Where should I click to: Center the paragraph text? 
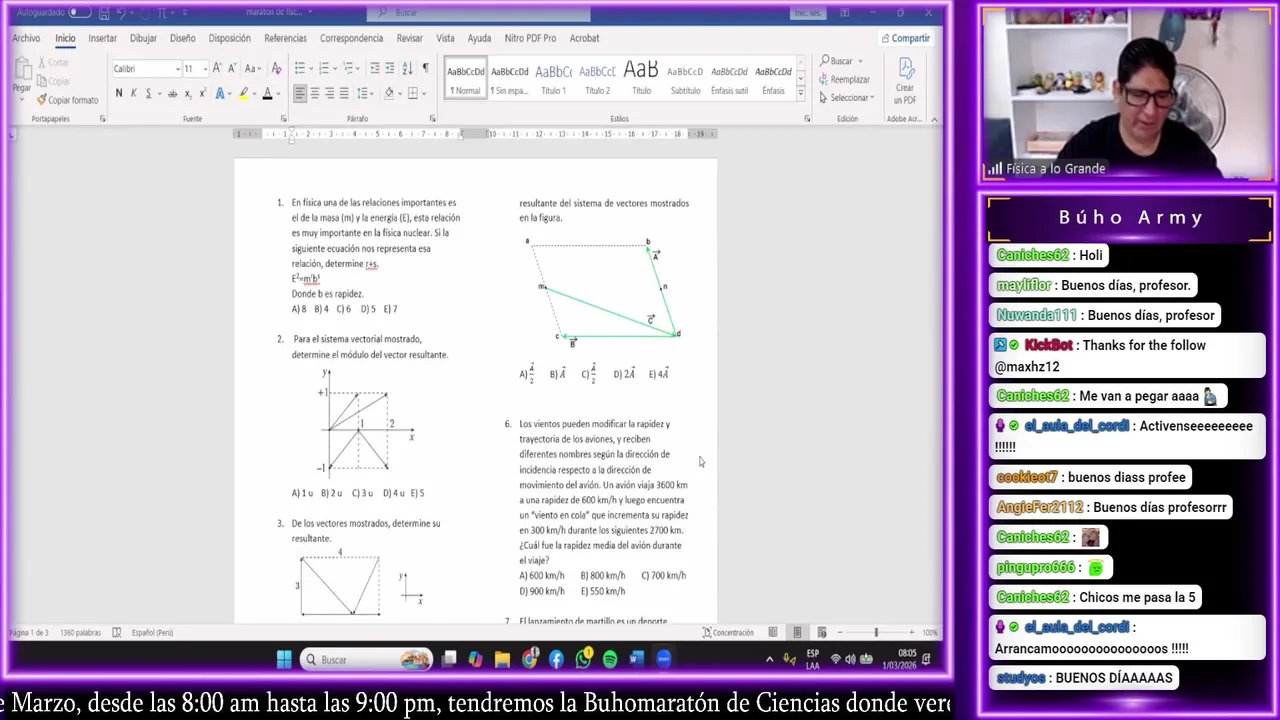[x=315, y=93]
